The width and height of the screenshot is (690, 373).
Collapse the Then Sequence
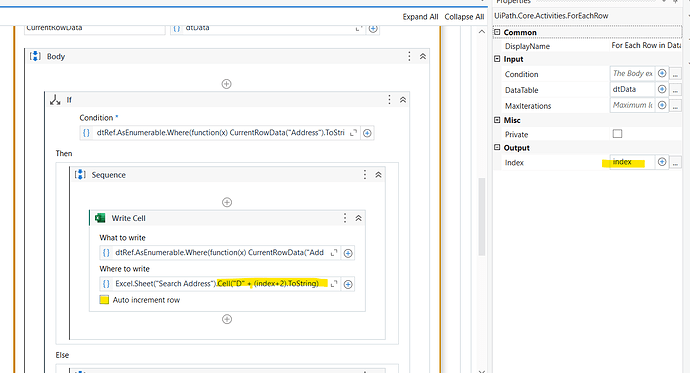tap(378, 175)
